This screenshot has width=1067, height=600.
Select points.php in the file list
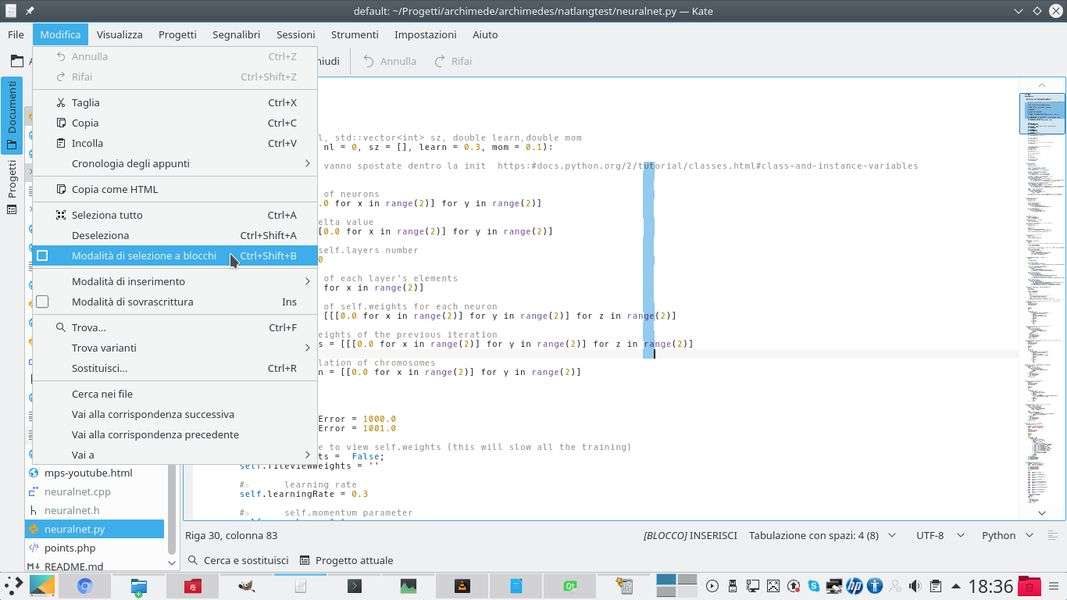70,548
